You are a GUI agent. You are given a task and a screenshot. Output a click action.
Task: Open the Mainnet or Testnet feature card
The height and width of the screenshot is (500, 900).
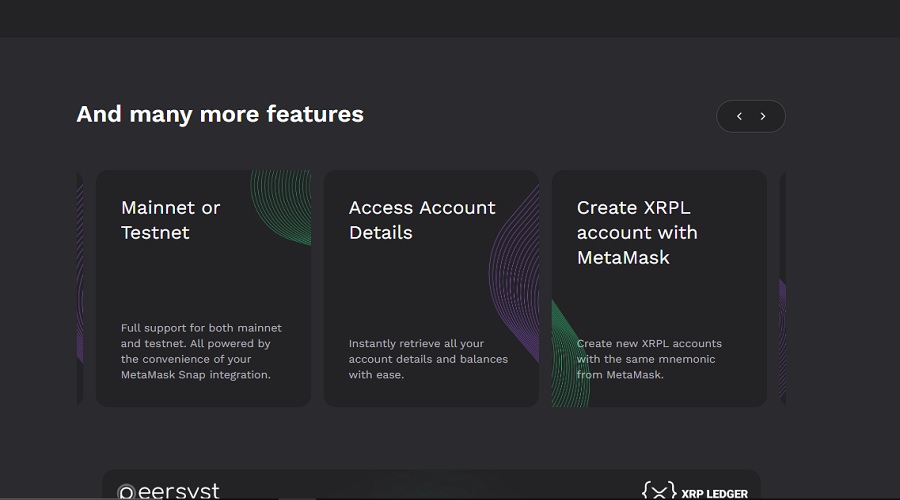[203, 288]
